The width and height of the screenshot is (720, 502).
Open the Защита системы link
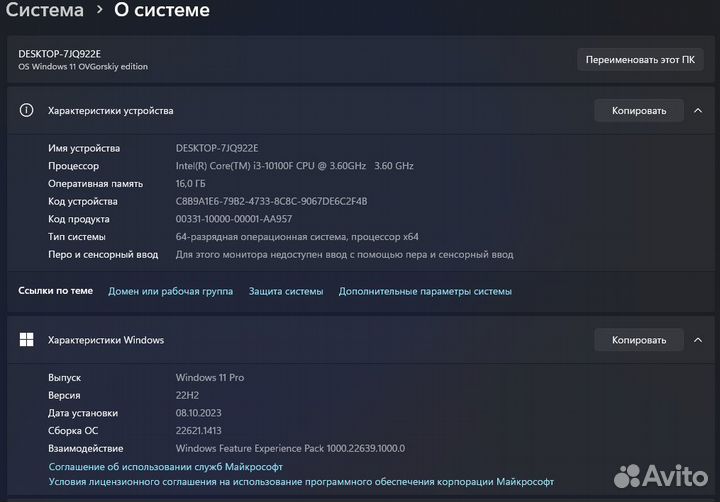click(286, 291)
